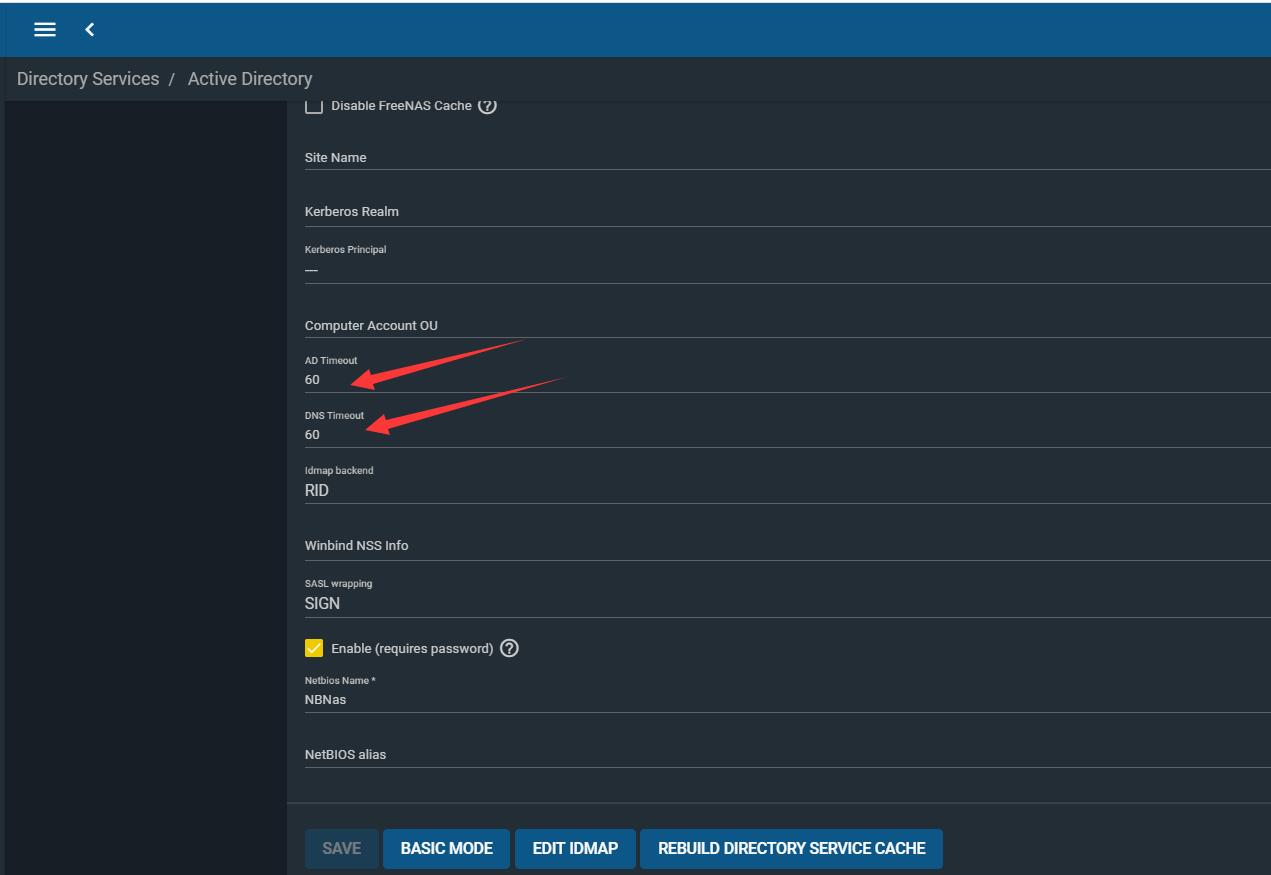The image size is (1271, 875).
Task: Go to Directory Services breadcrumb
Action: coord(88,79)
